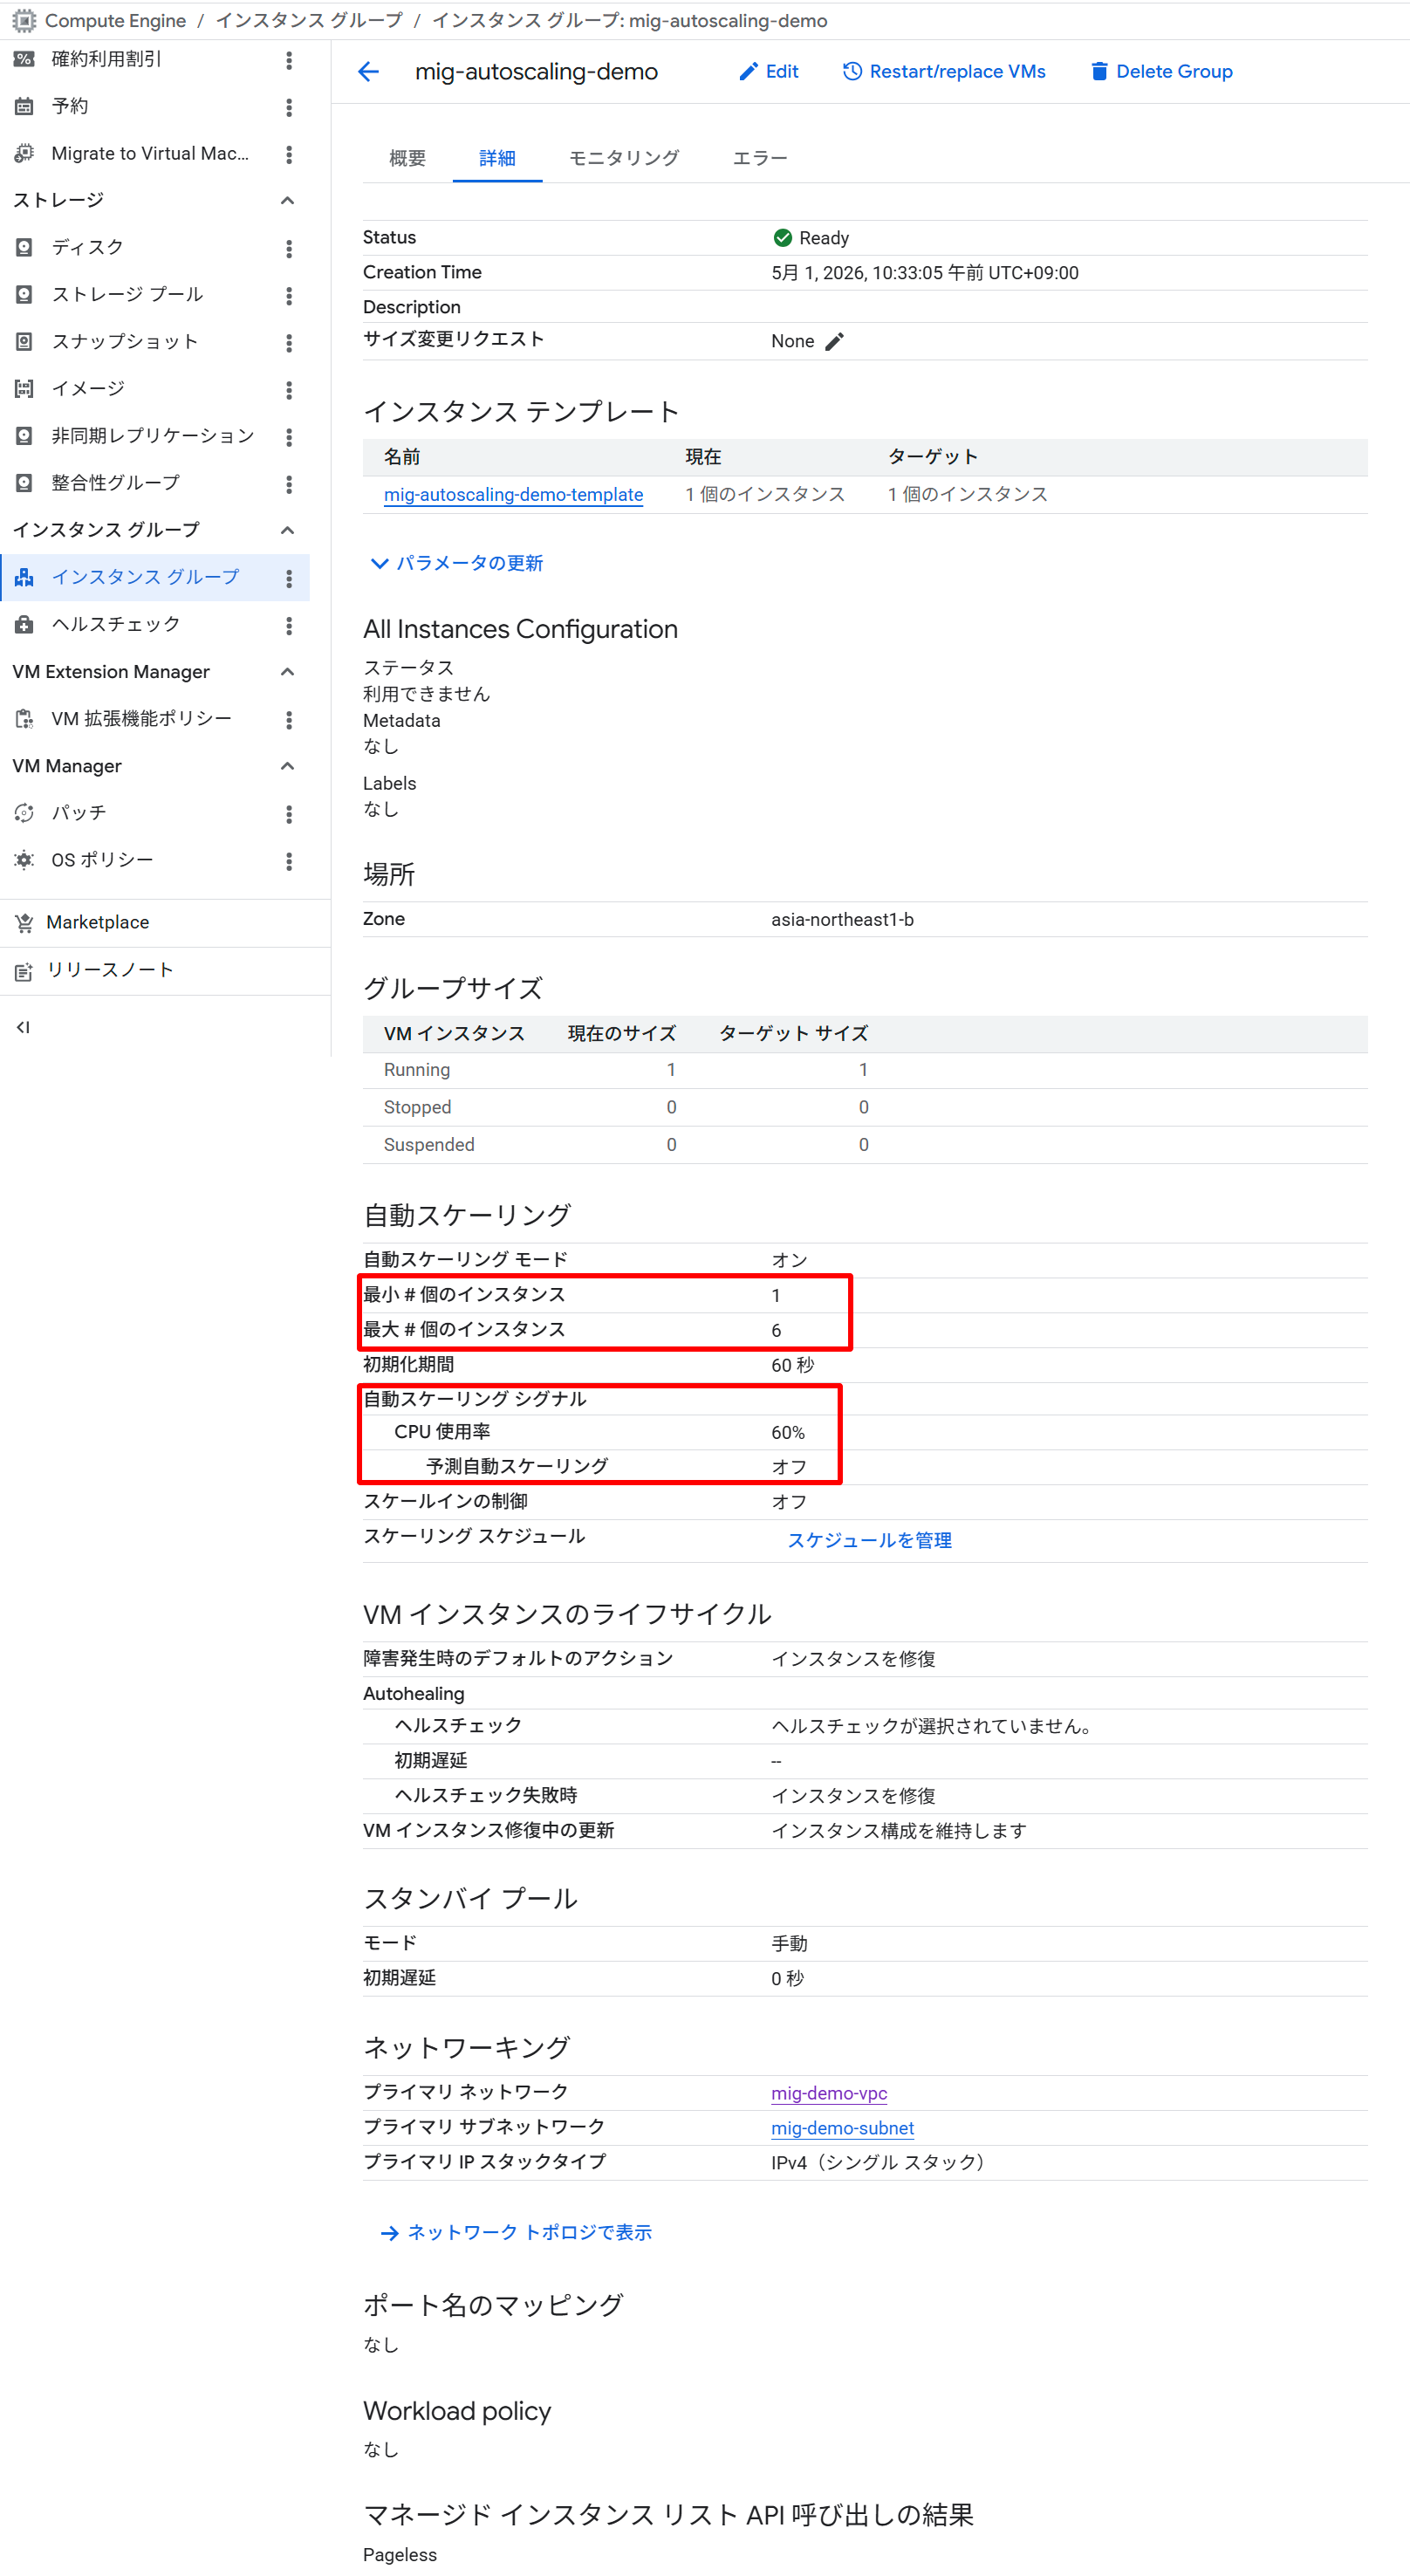
Task: Open more options for 予約
Action: (289, 107)
